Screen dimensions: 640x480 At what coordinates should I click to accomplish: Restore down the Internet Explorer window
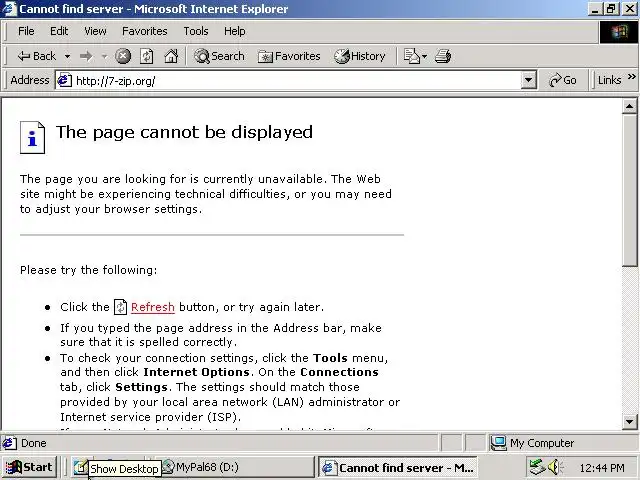click(611, 9)
